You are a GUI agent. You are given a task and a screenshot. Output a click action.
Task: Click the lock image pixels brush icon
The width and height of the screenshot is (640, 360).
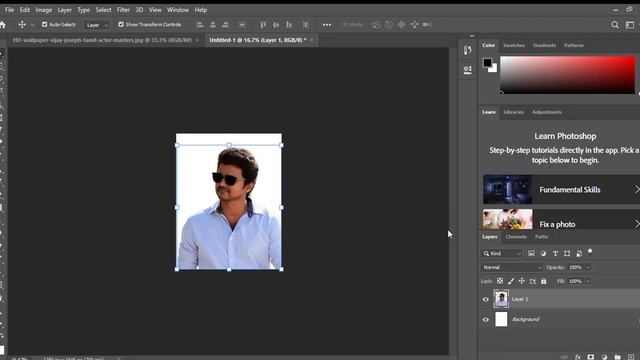point(511,281)
